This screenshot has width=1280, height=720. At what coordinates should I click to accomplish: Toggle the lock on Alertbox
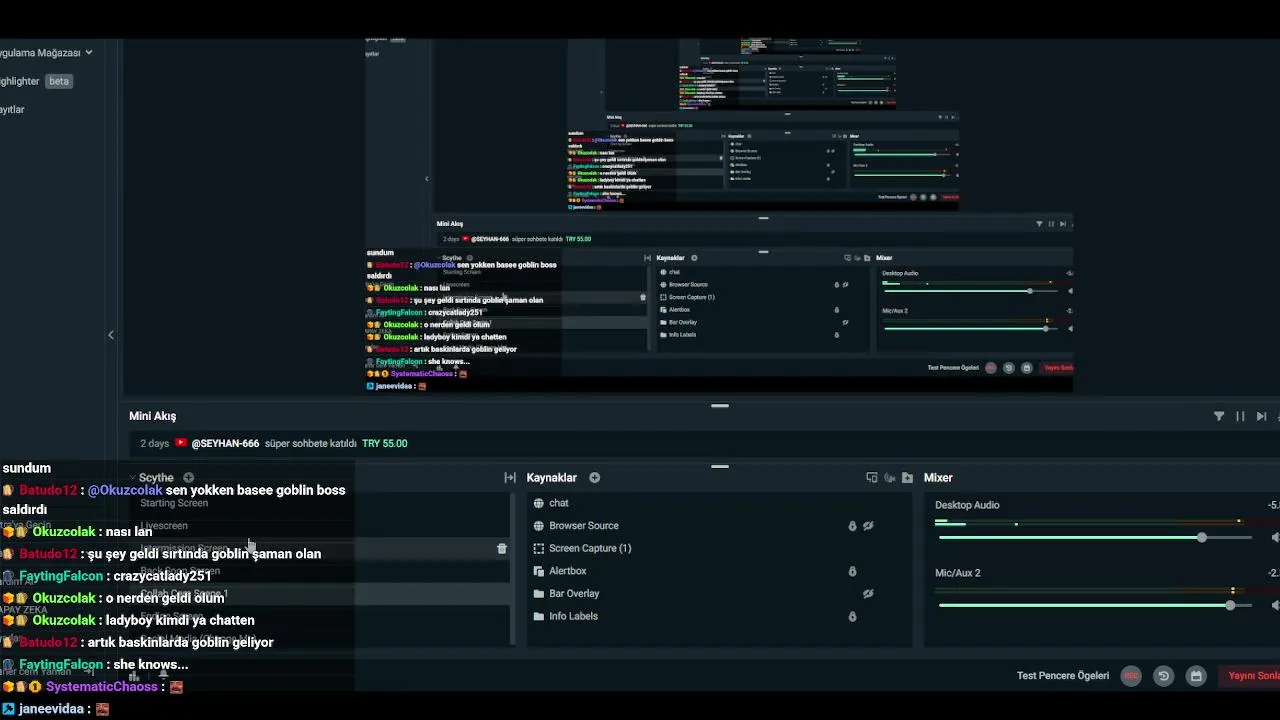coord(852,572)
